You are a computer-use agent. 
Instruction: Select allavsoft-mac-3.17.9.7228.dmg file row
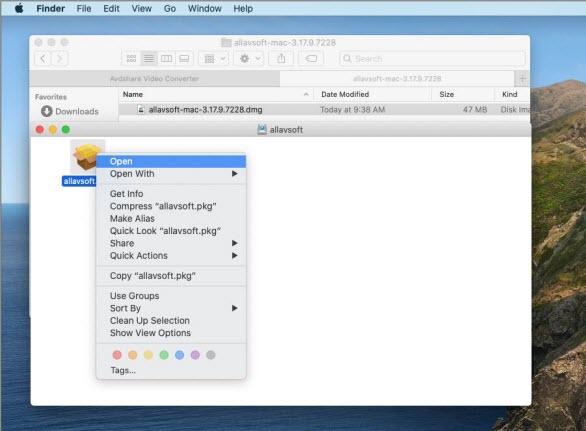[324, 110]
